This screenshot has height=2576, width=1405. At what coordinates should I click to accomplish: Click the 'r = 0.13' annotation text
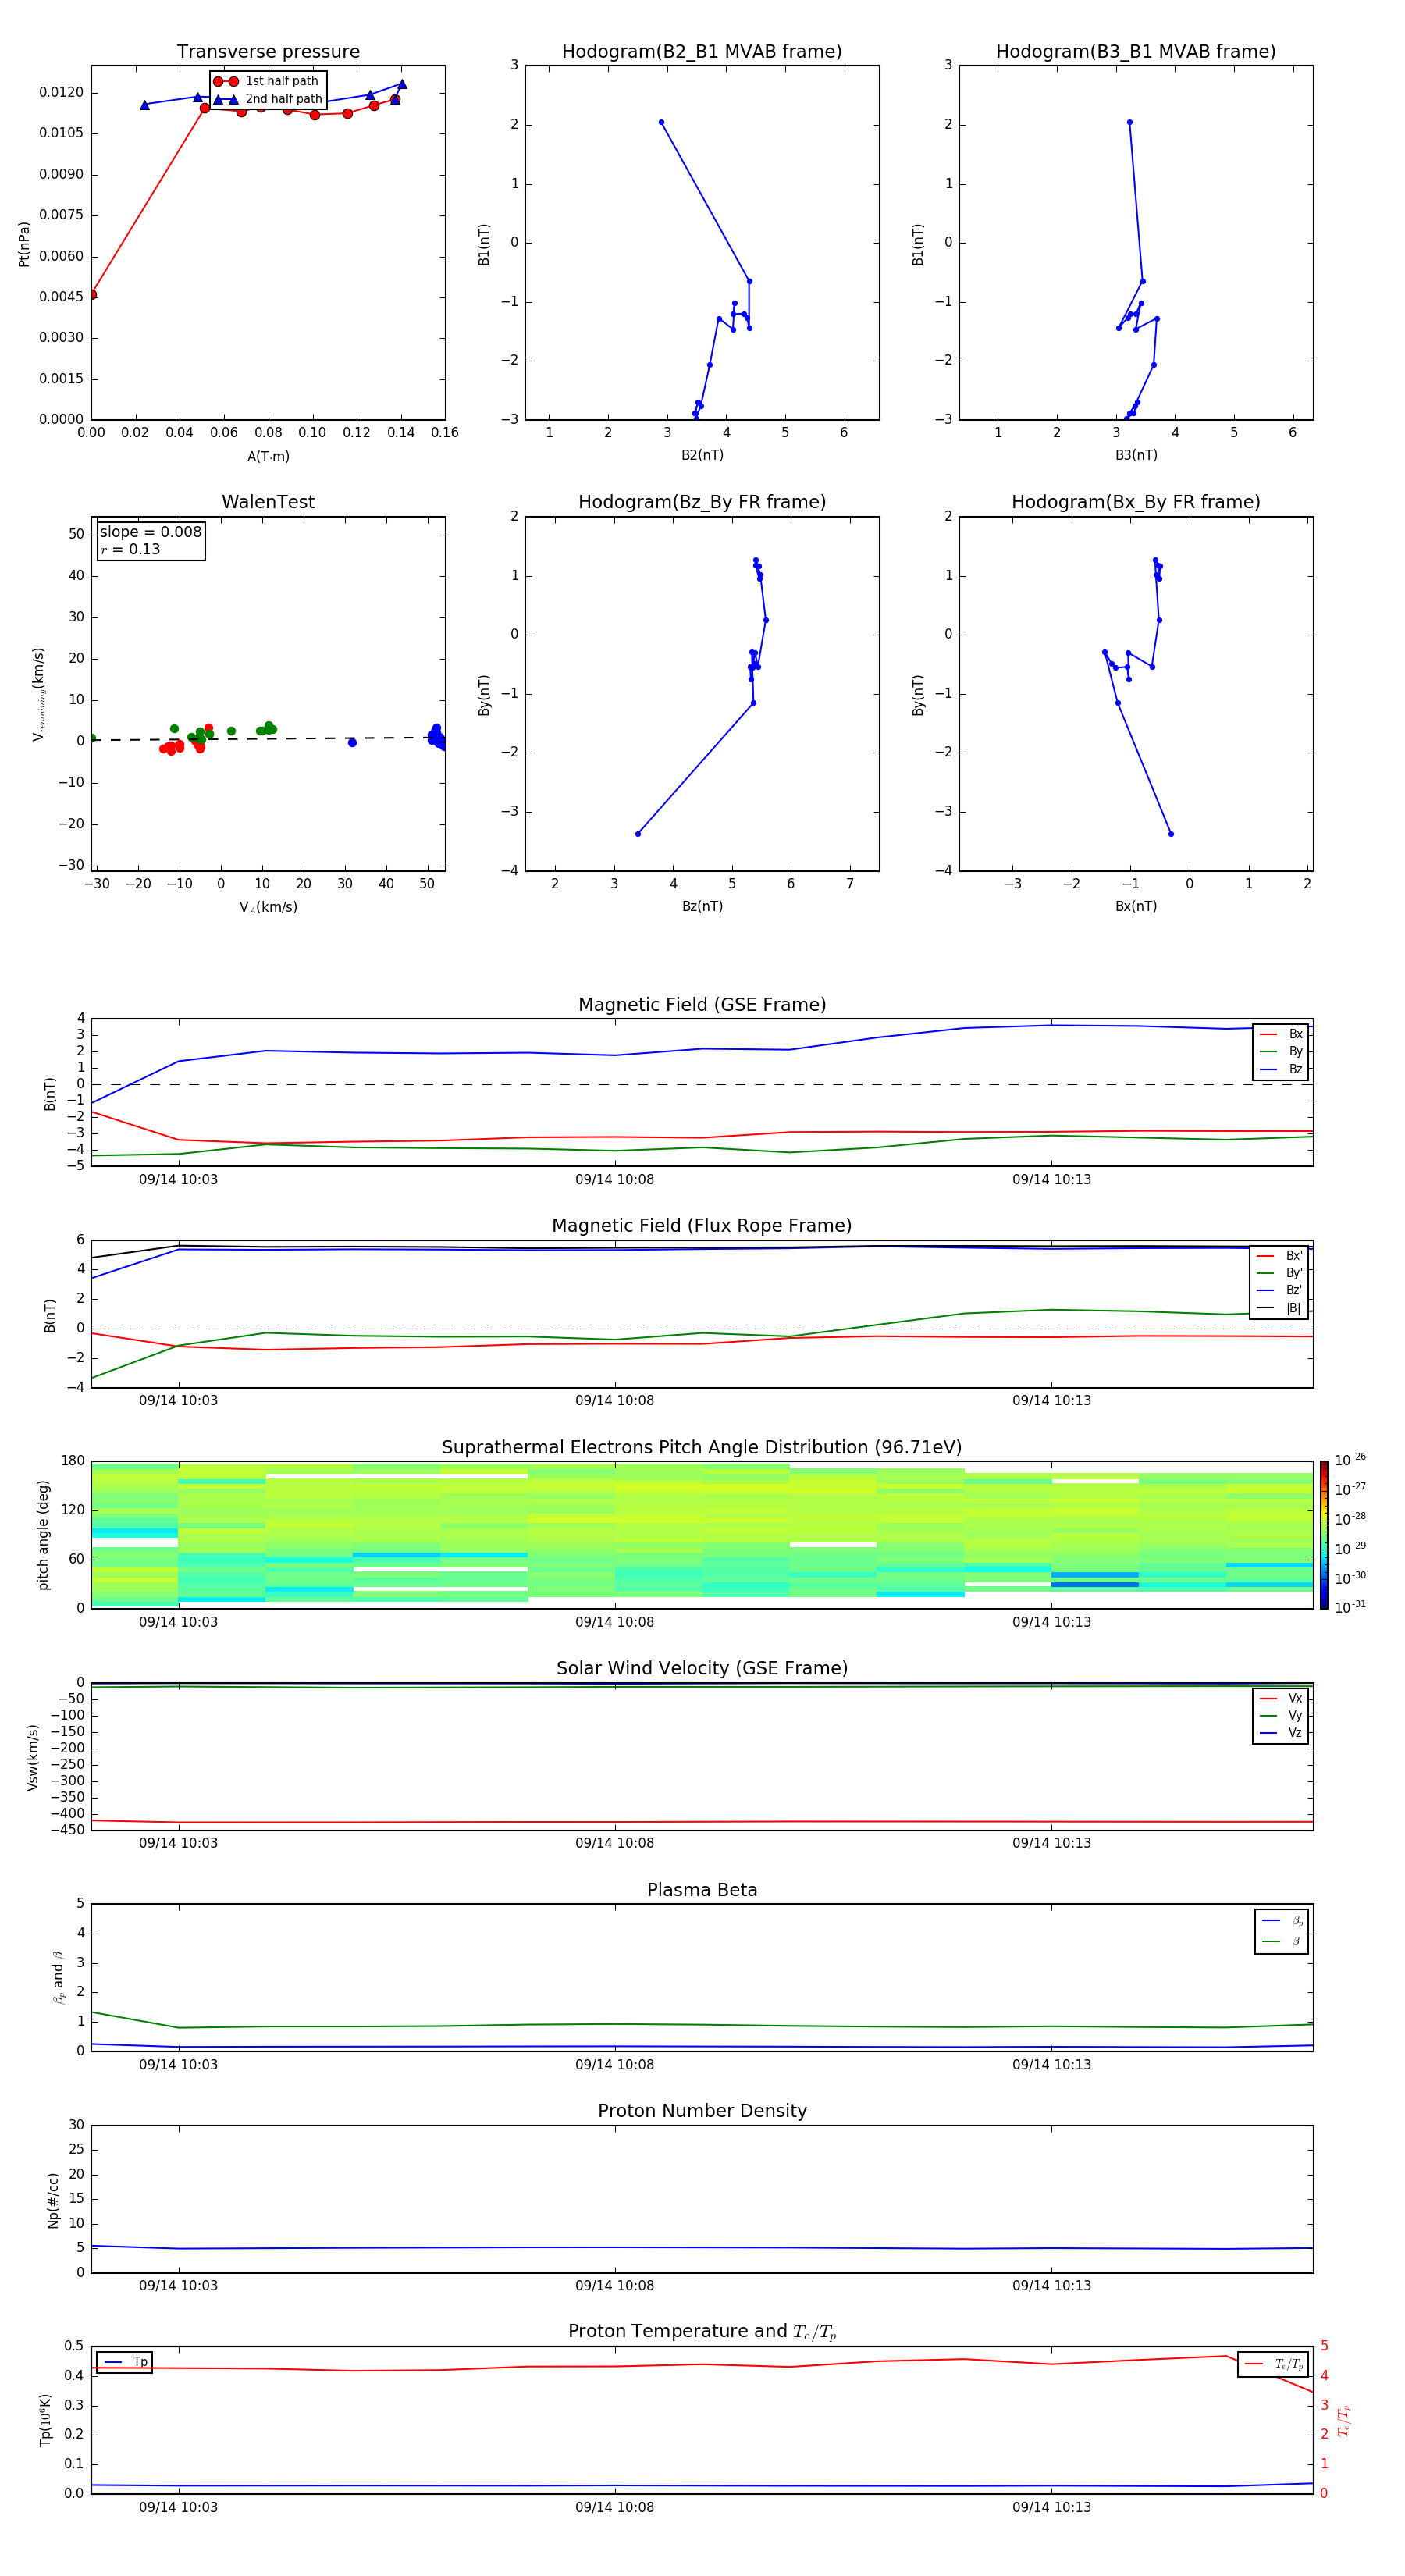point(130,549)
